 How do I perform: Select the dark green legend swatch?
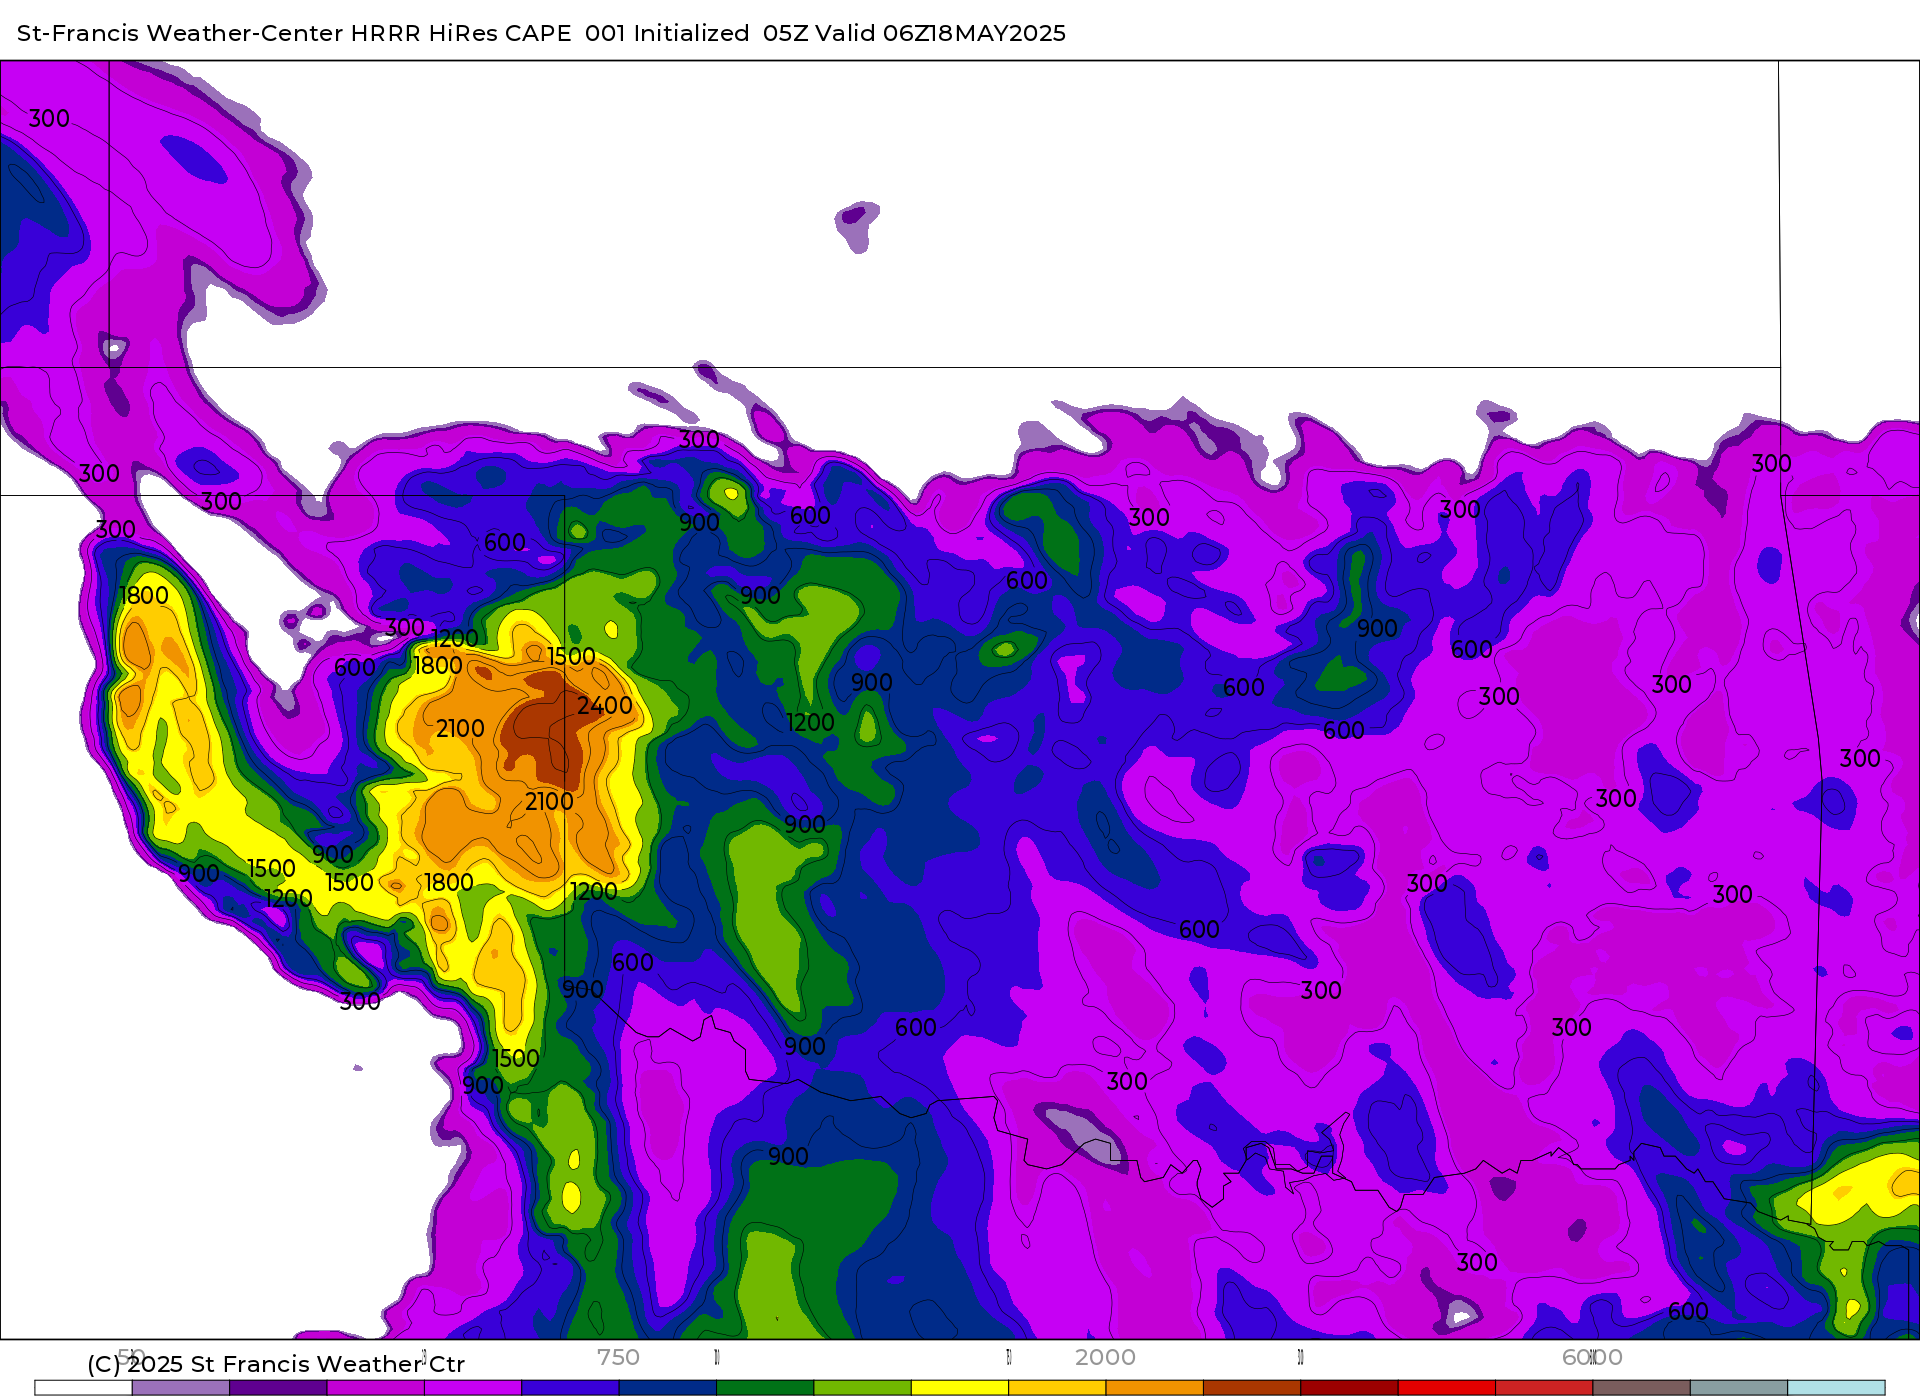tap(765, 1388)
